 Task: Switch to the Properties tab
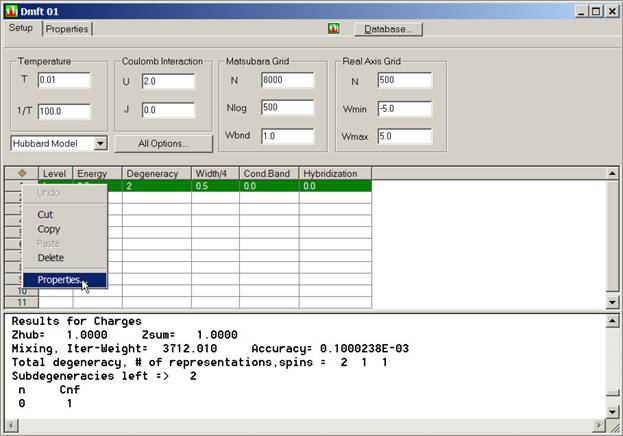coord(67,29)
